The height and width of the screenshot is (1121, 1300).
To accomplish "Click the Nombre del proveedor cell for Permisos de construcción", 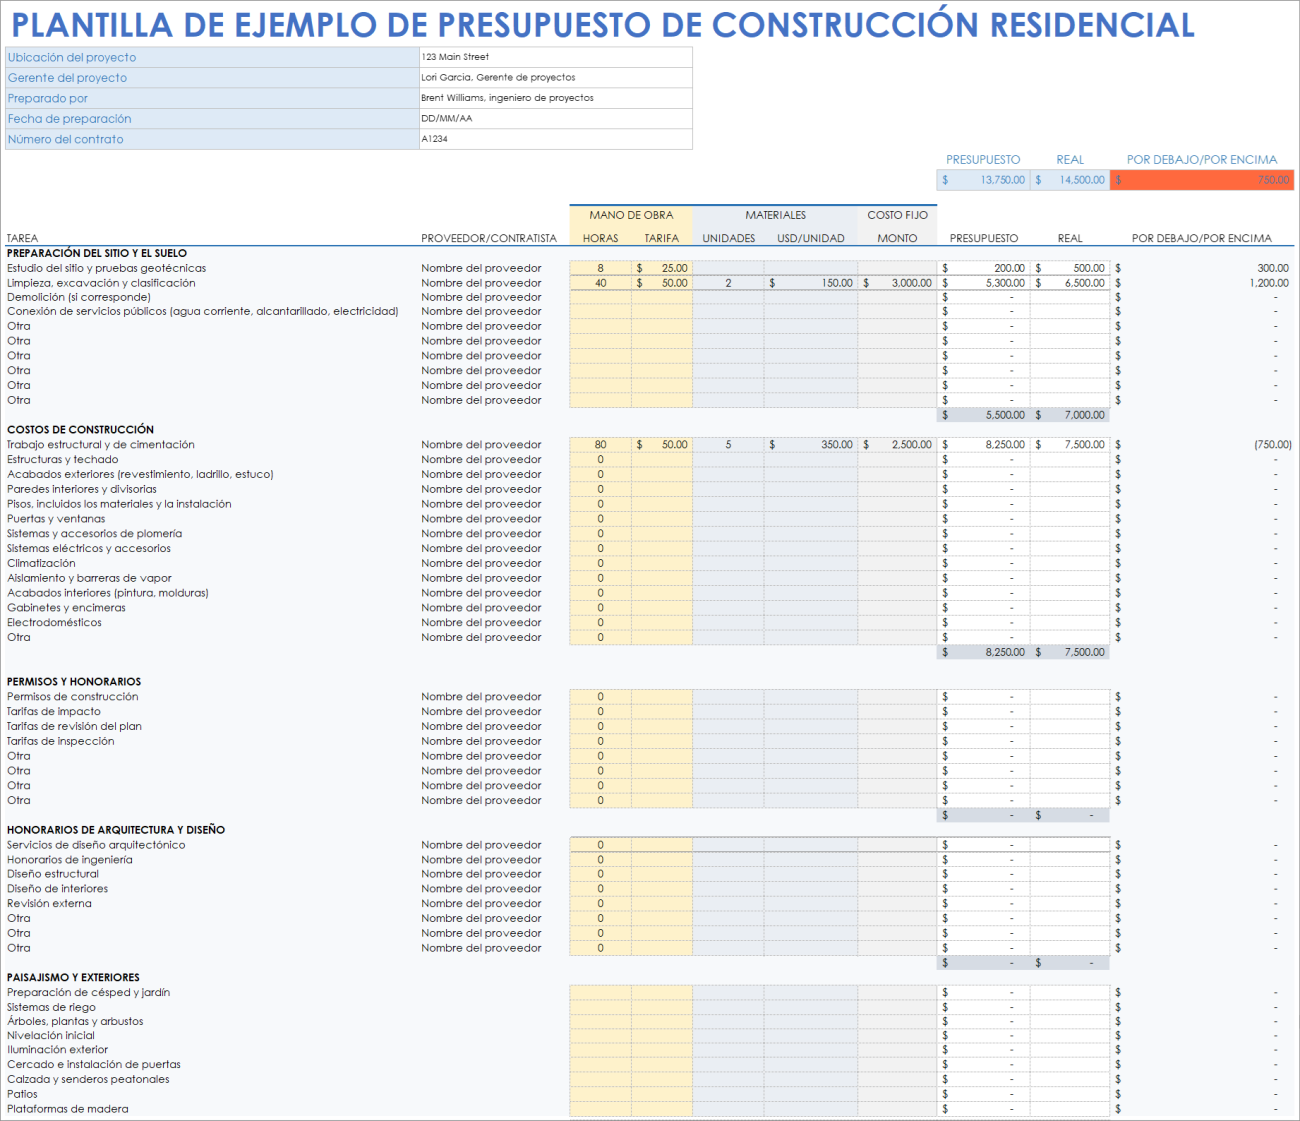I will [x=481, y=697].
